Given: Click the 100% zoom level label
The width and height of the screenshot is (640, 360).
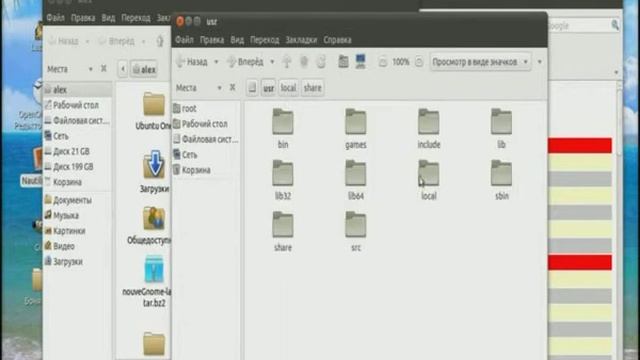Looking at the screenshot, I should point(400,62).
